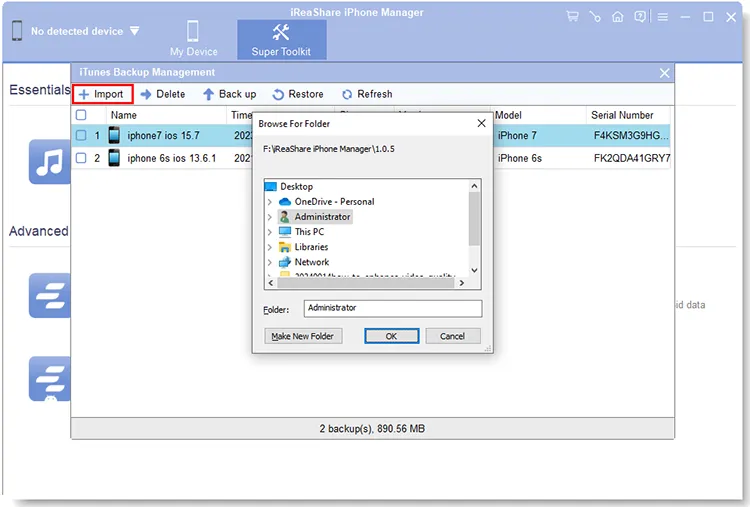
Task: Click Make New Folder button
Action: [303, 336]
